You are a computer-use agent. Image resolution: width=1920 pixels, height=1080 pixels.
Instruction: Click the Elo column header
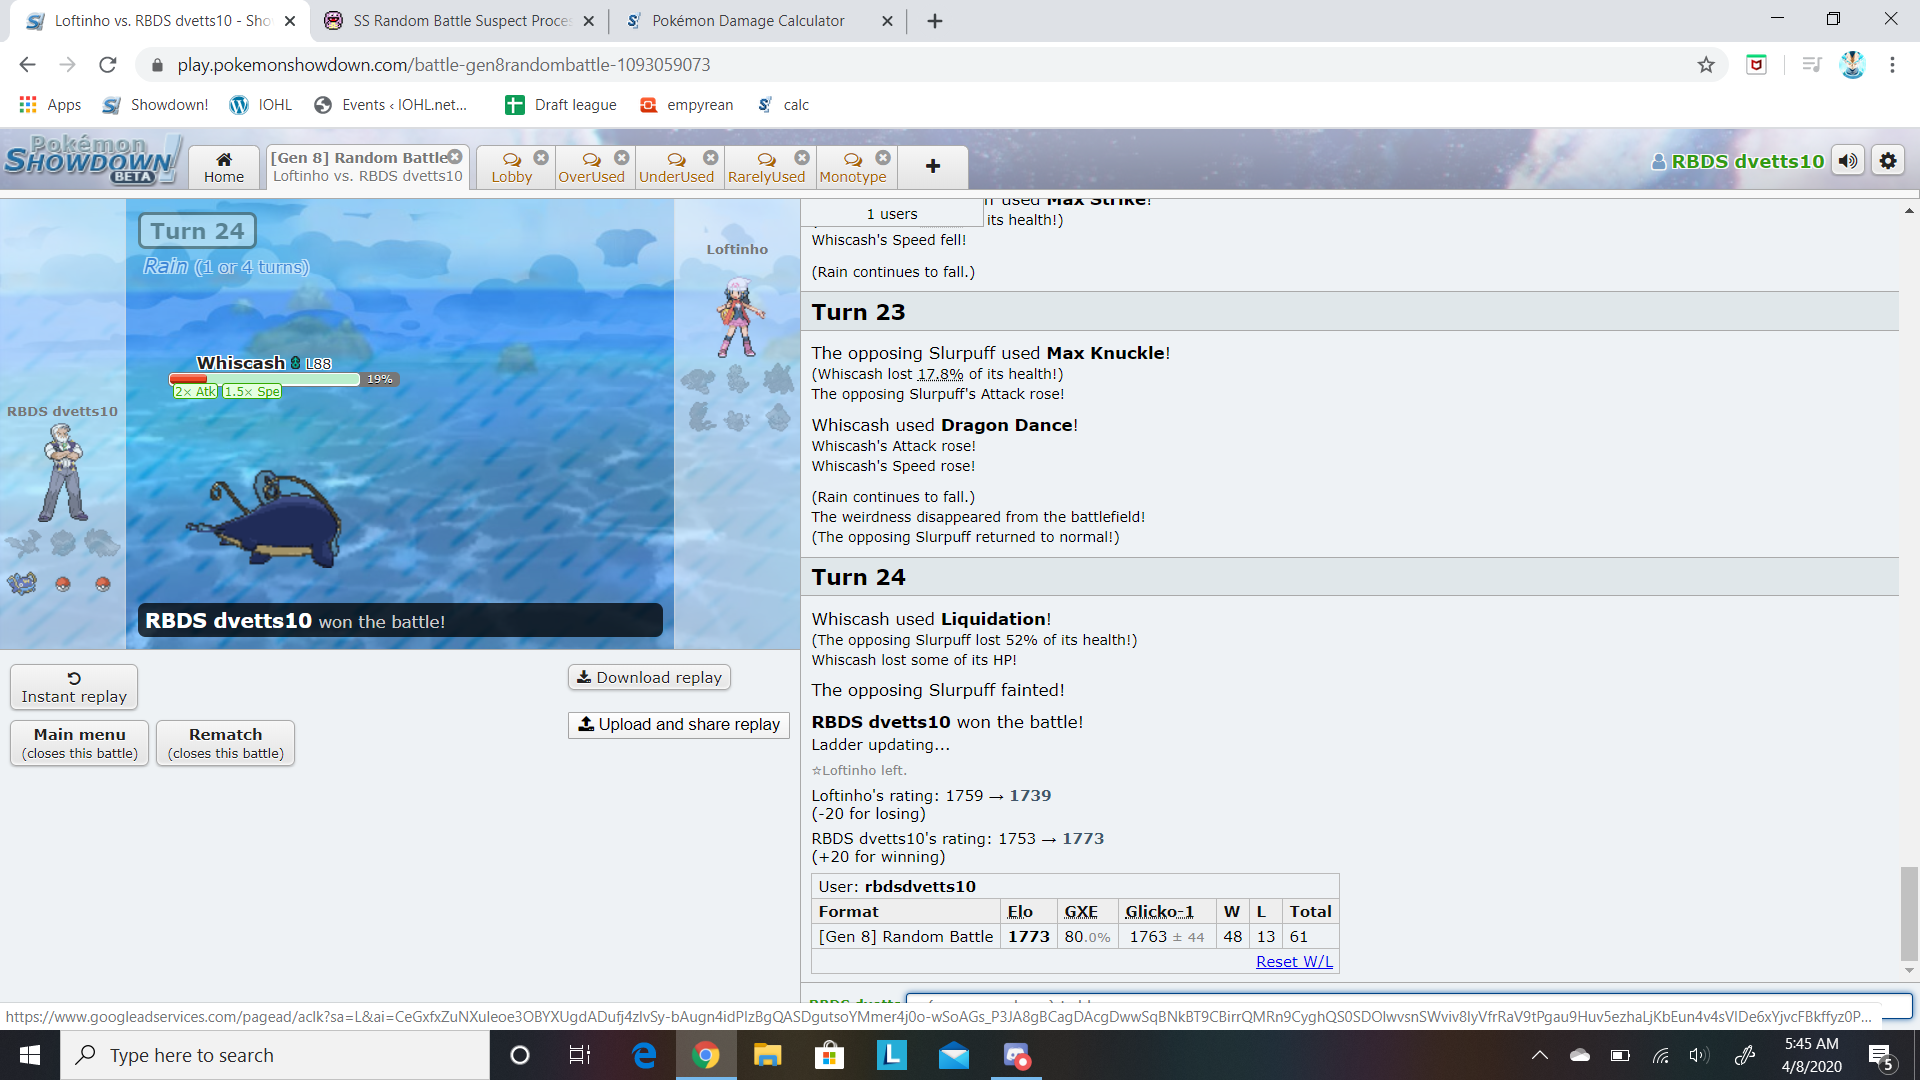1020,911
